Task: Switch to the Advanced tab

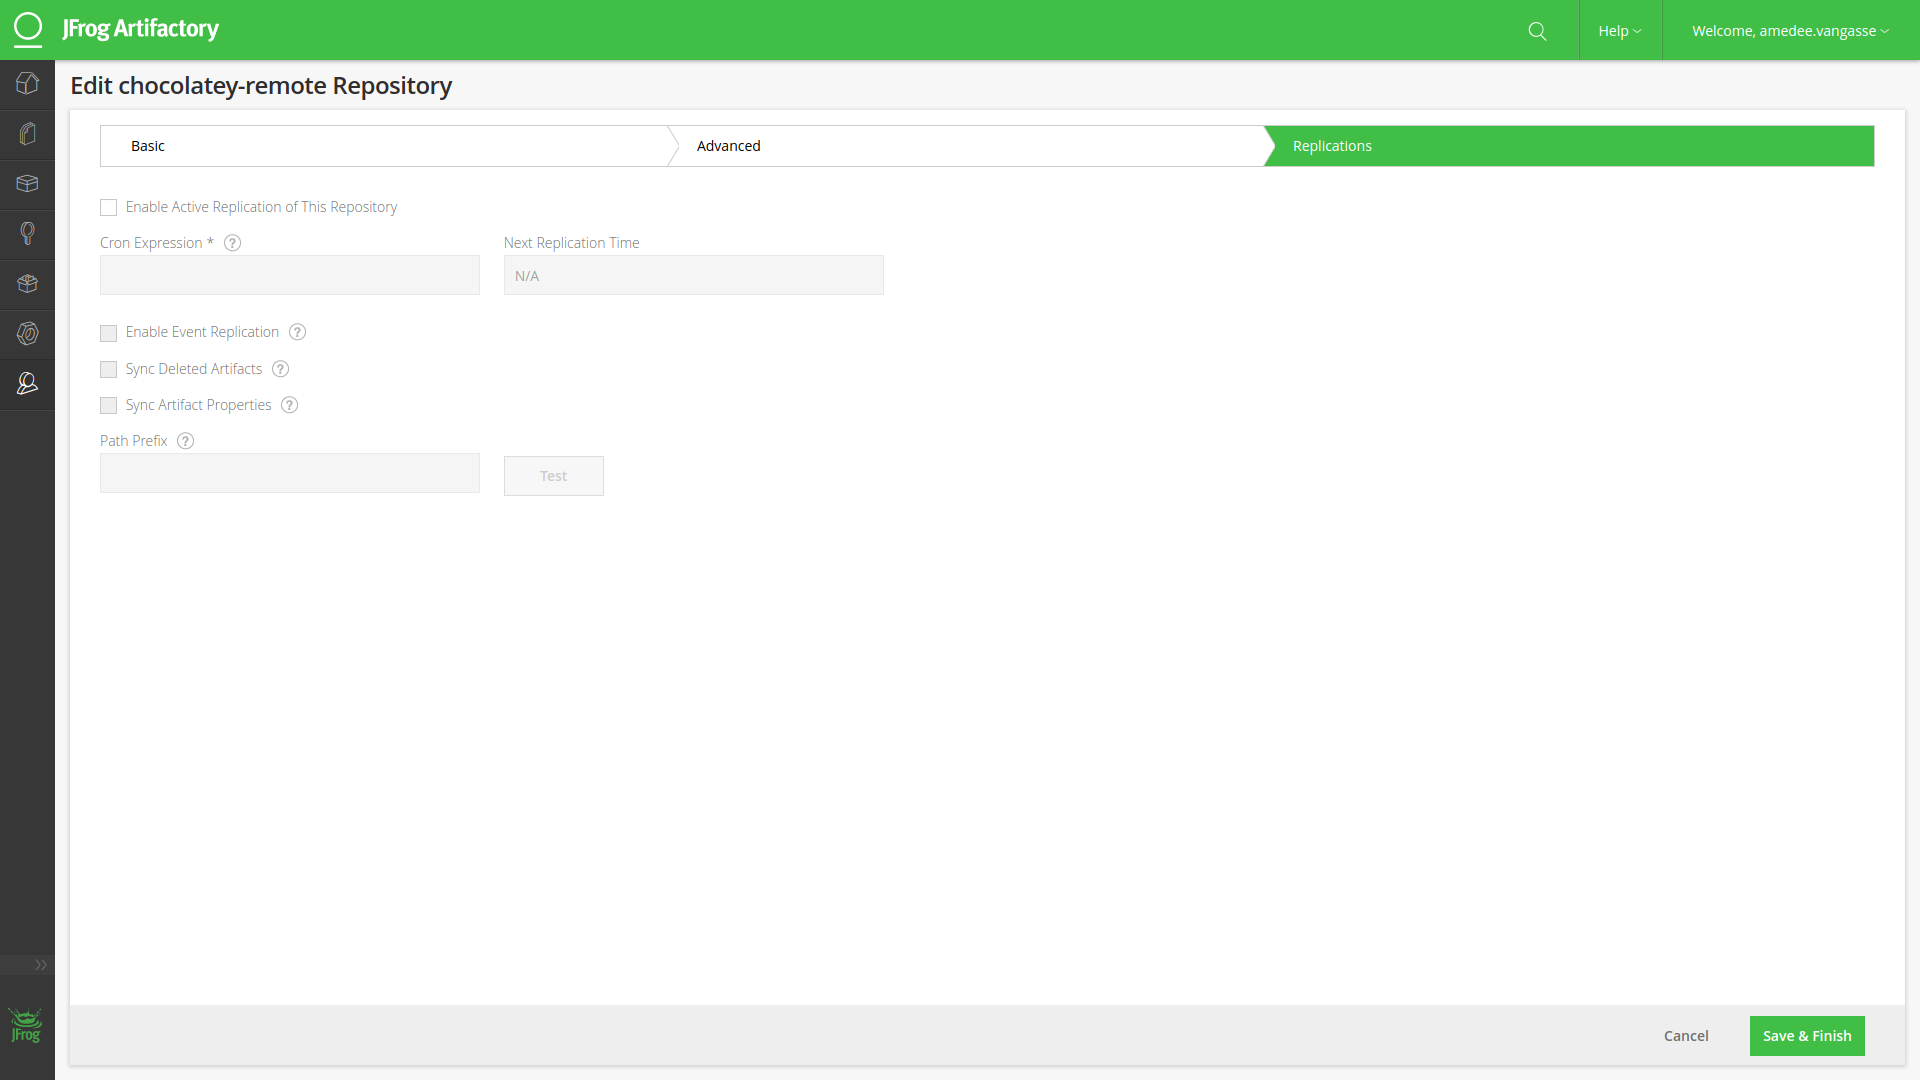Action: point(965,146)
